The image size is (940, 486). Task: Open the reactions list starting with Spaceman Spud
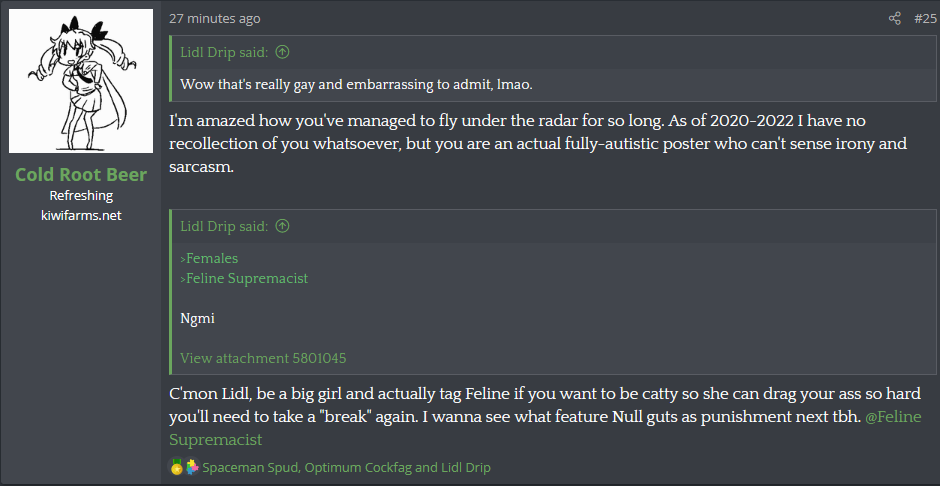(346, 467)
